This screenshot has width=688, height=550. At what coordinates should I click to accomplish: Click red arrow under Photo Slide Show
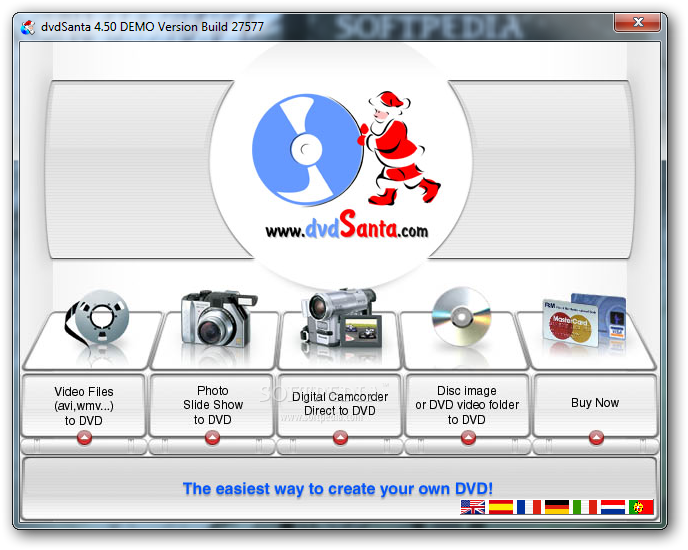[212, 438]
